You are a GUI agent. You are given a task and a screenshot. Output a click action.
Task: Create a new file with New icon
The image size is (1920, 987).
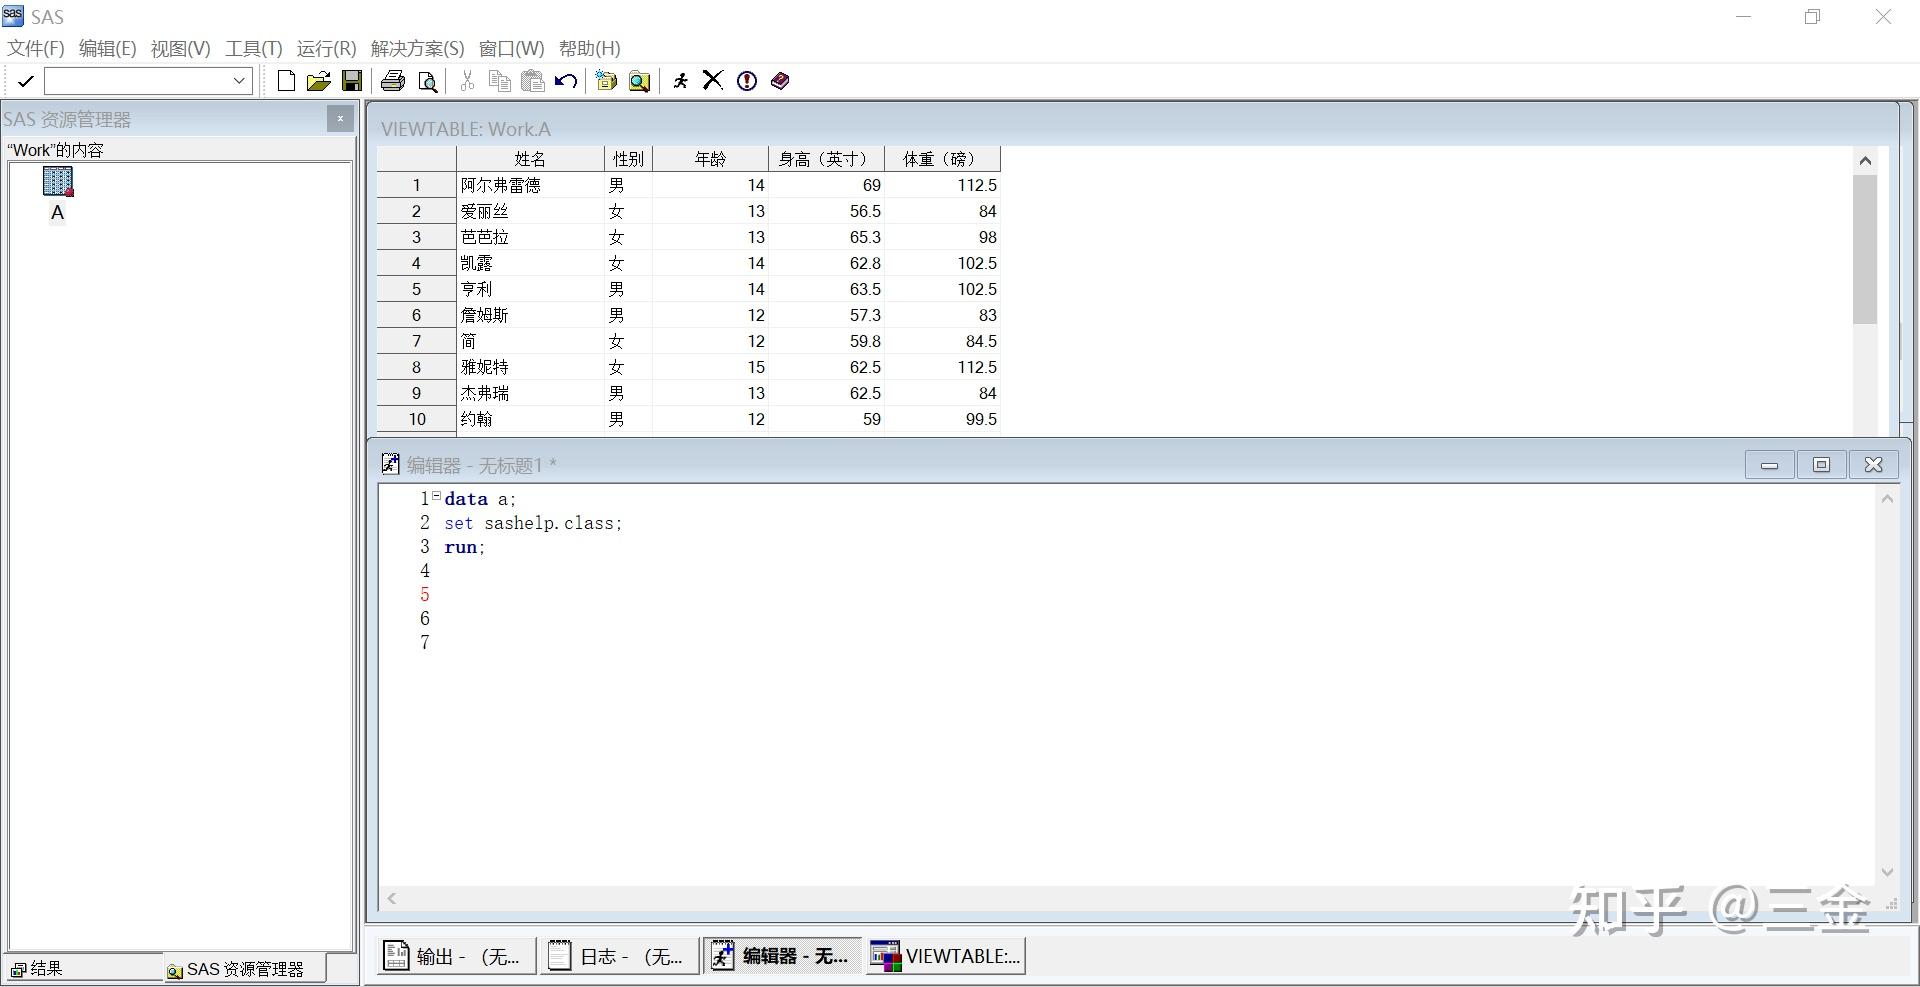pyautogui.click(x=286, y=81)
